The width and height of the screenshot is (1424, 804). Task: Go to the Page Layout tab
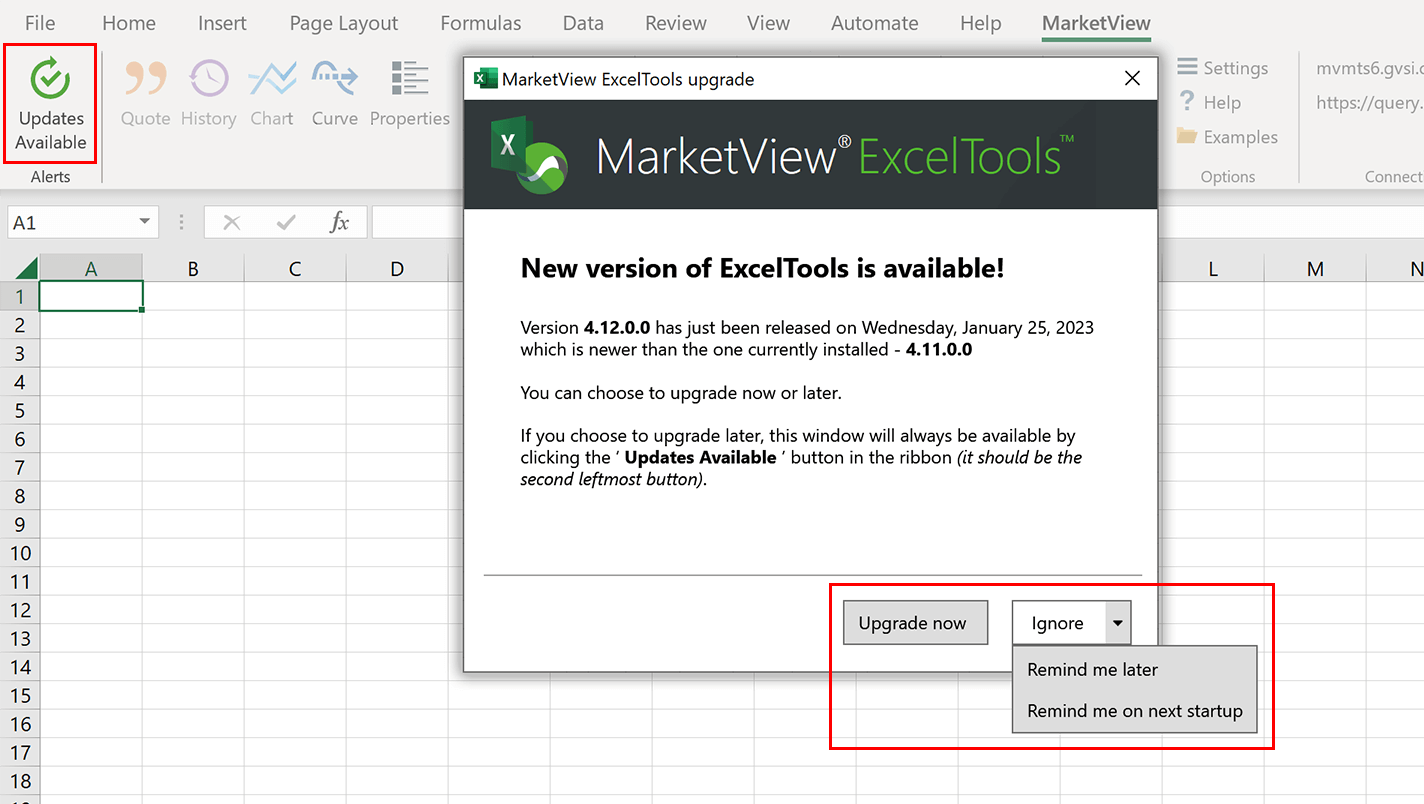coord(344,23)
